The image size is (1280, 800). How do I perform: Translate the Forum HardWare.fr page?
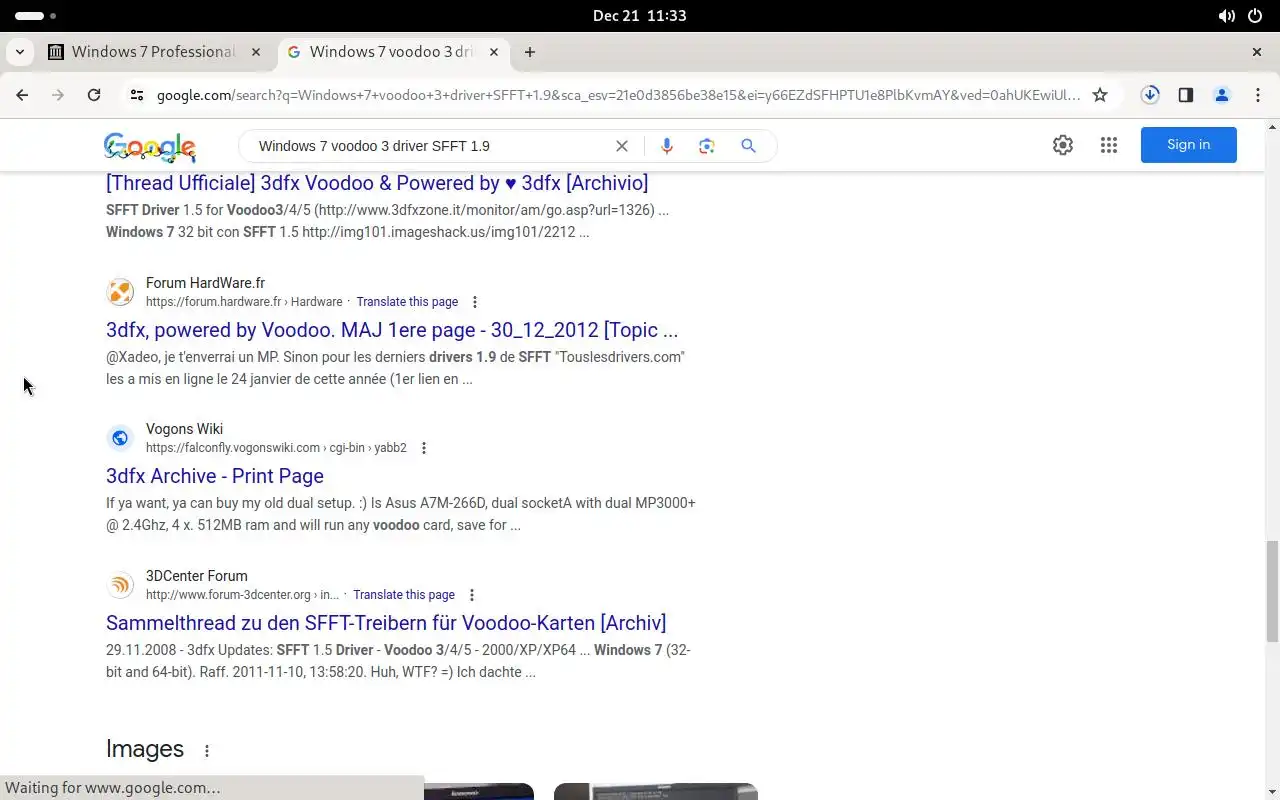click(407, 302)
